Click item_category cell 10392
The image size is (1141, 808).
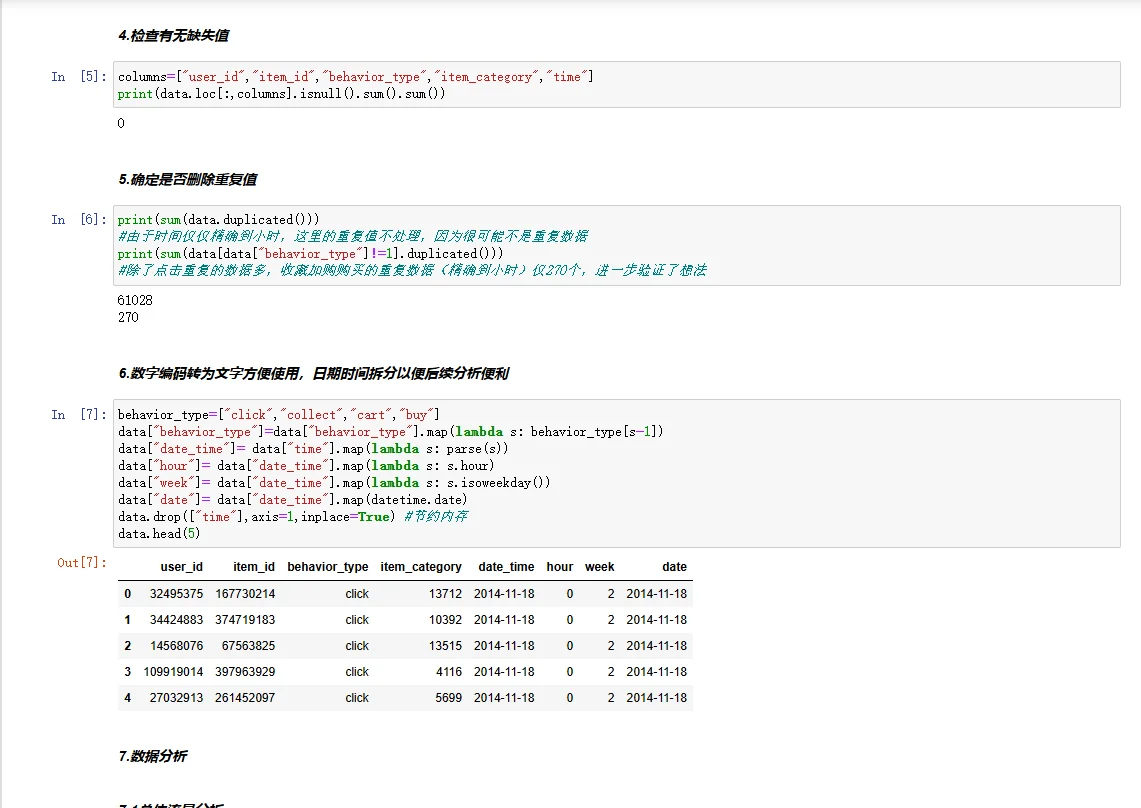pos(445,619)
